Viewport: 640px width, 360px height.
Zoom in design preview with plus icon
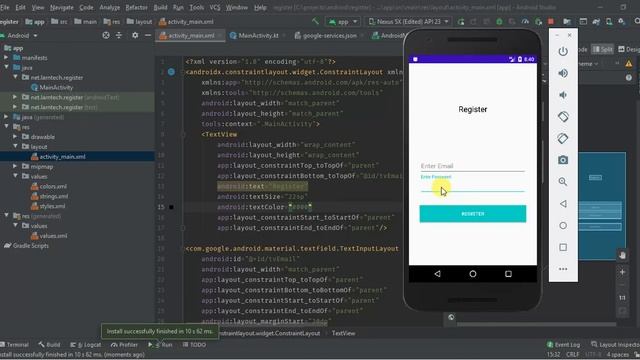click(x=622, y=272)
